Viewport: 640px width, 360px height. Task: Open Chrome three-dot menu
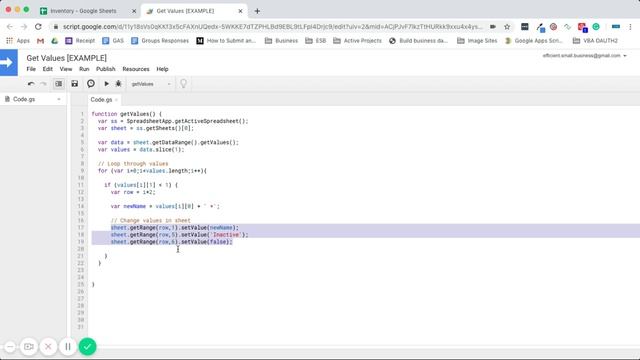630,27
